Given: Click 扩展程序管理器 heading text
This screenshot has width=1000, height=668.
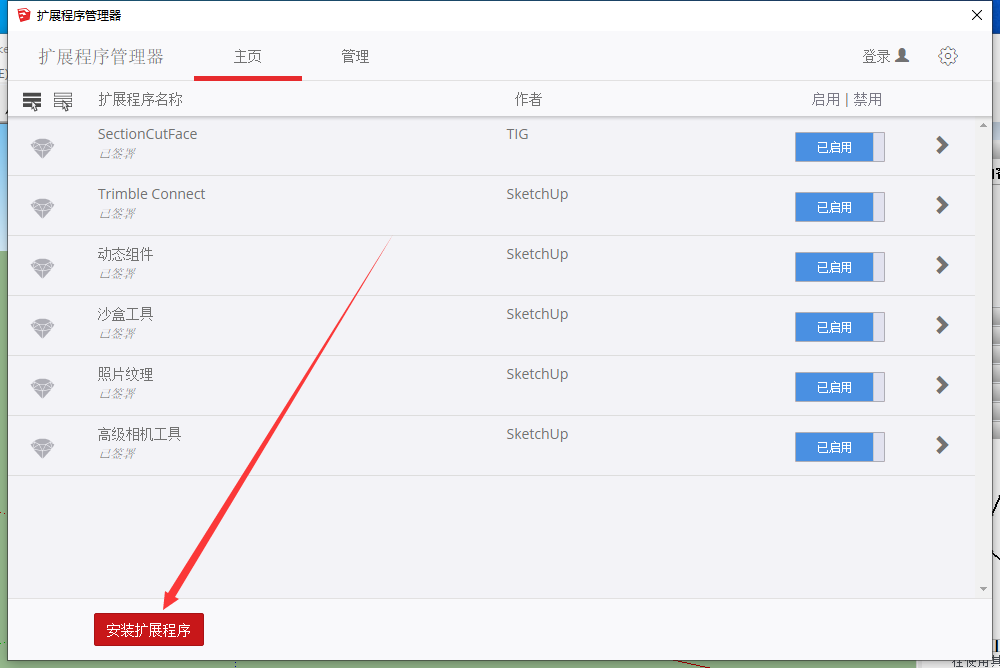Looking at the screenshot, I should pos(101,57).
